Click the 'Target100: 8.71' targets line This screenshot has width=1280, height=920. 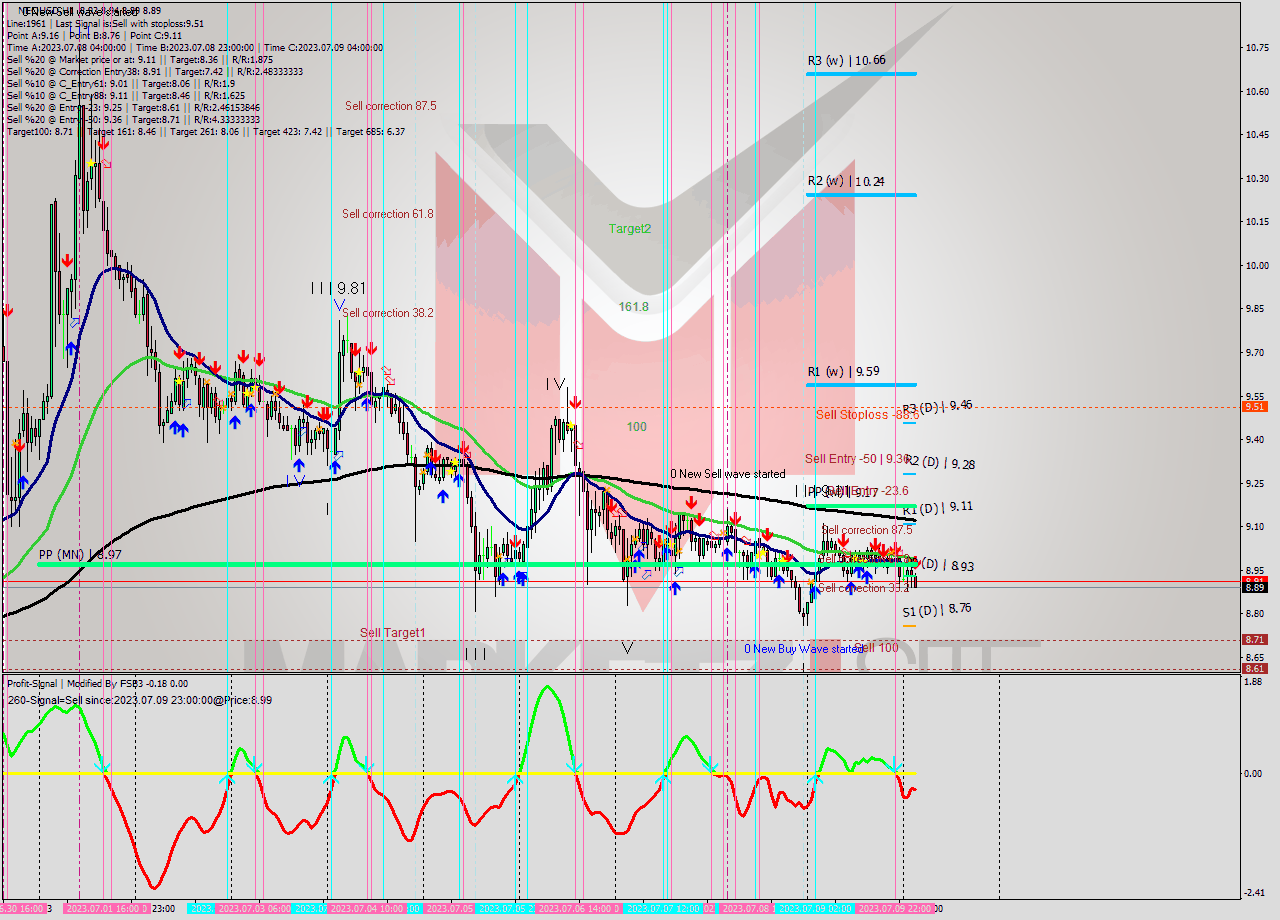click(205, 131)
